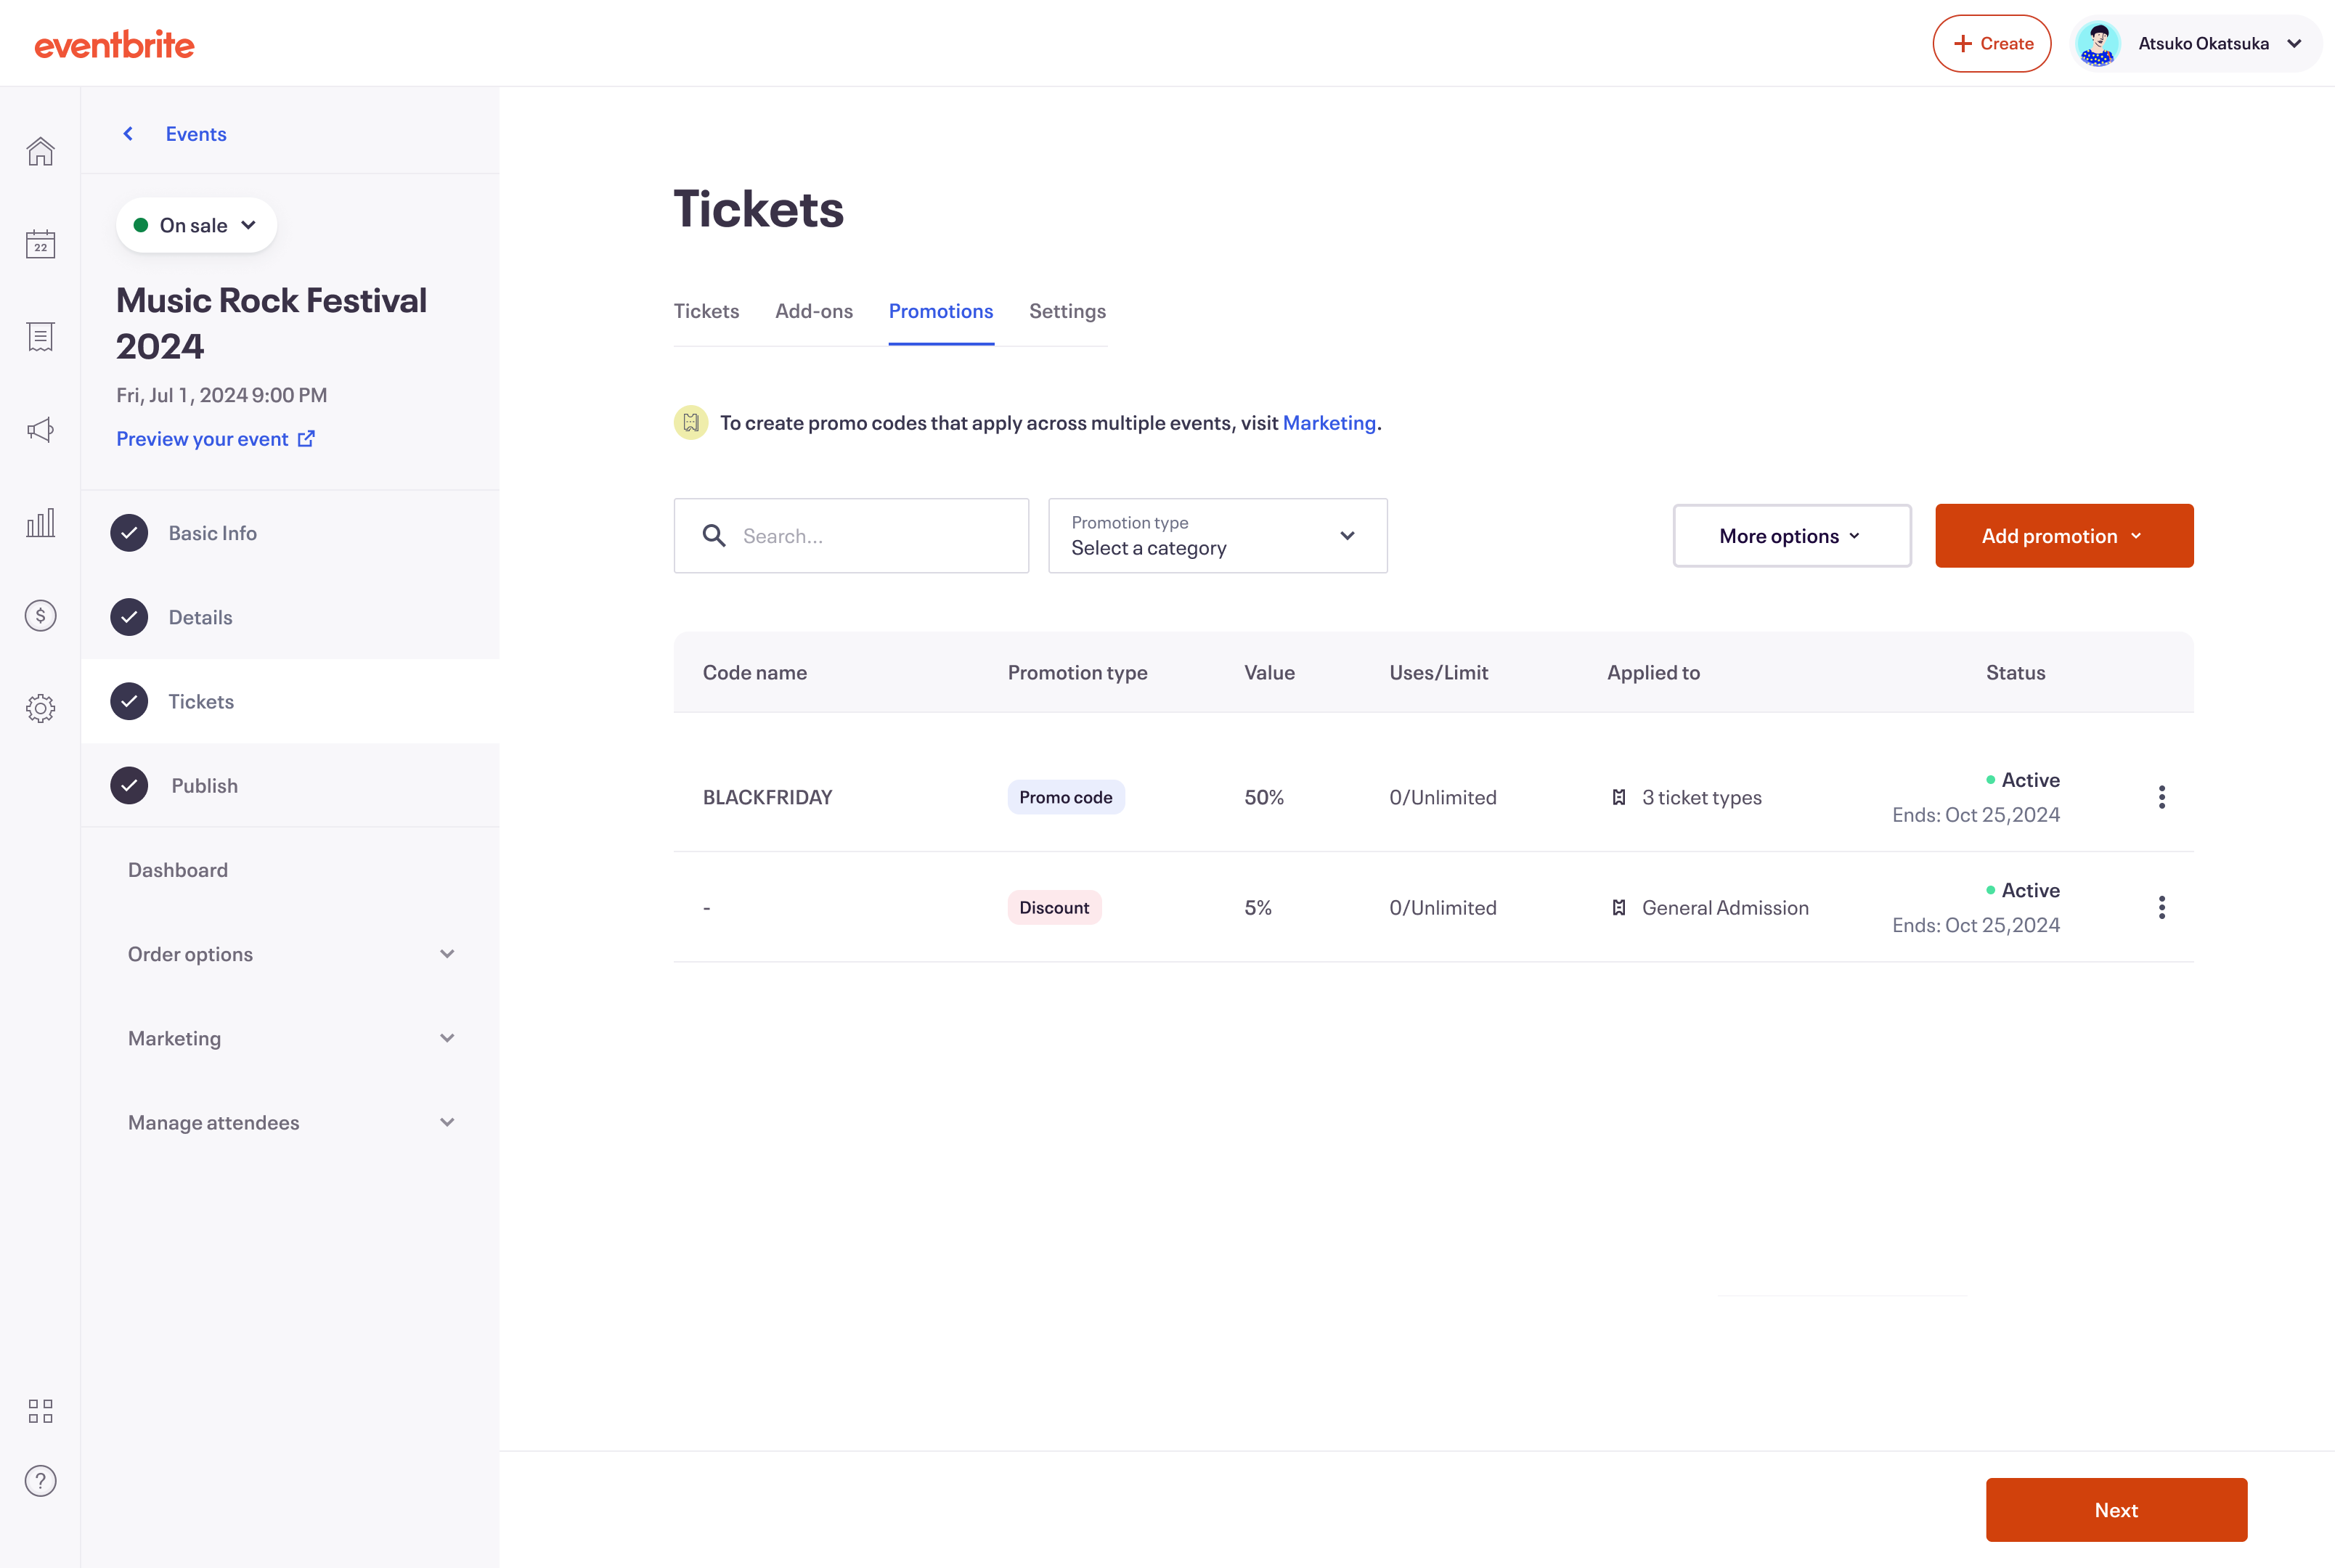Open the More options dropdown

click(x=1792, y=536)
